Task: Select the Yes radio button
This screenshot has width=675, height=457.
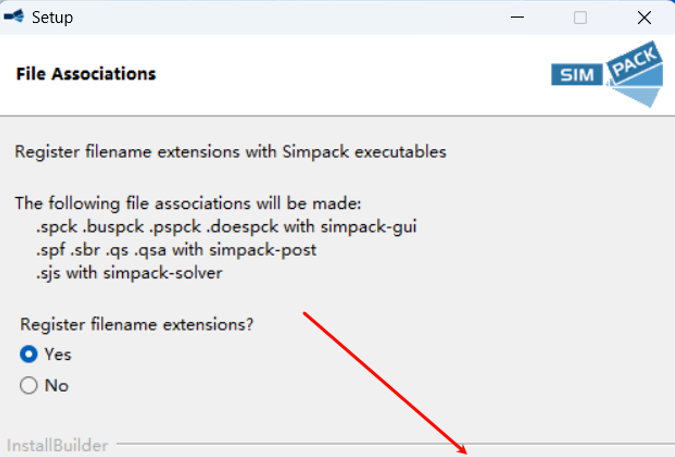Action: (29, 354)
